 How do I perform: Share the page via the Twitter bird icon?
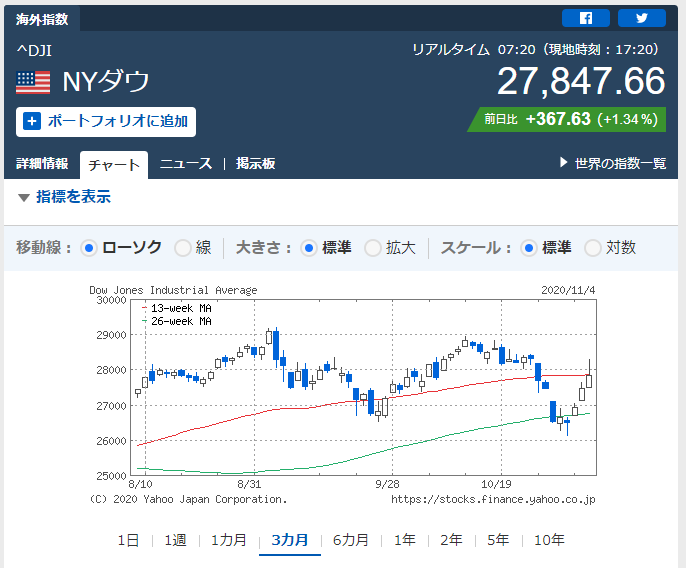coord(641,18)
